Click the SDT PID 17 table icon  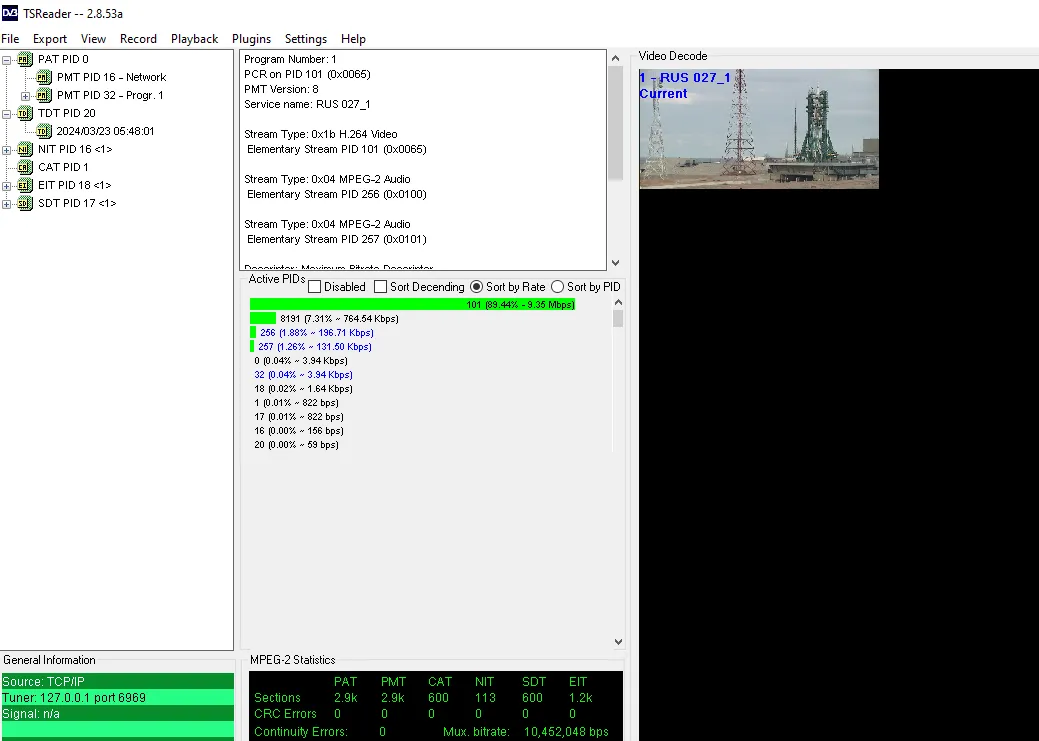(x=25, y=203)
